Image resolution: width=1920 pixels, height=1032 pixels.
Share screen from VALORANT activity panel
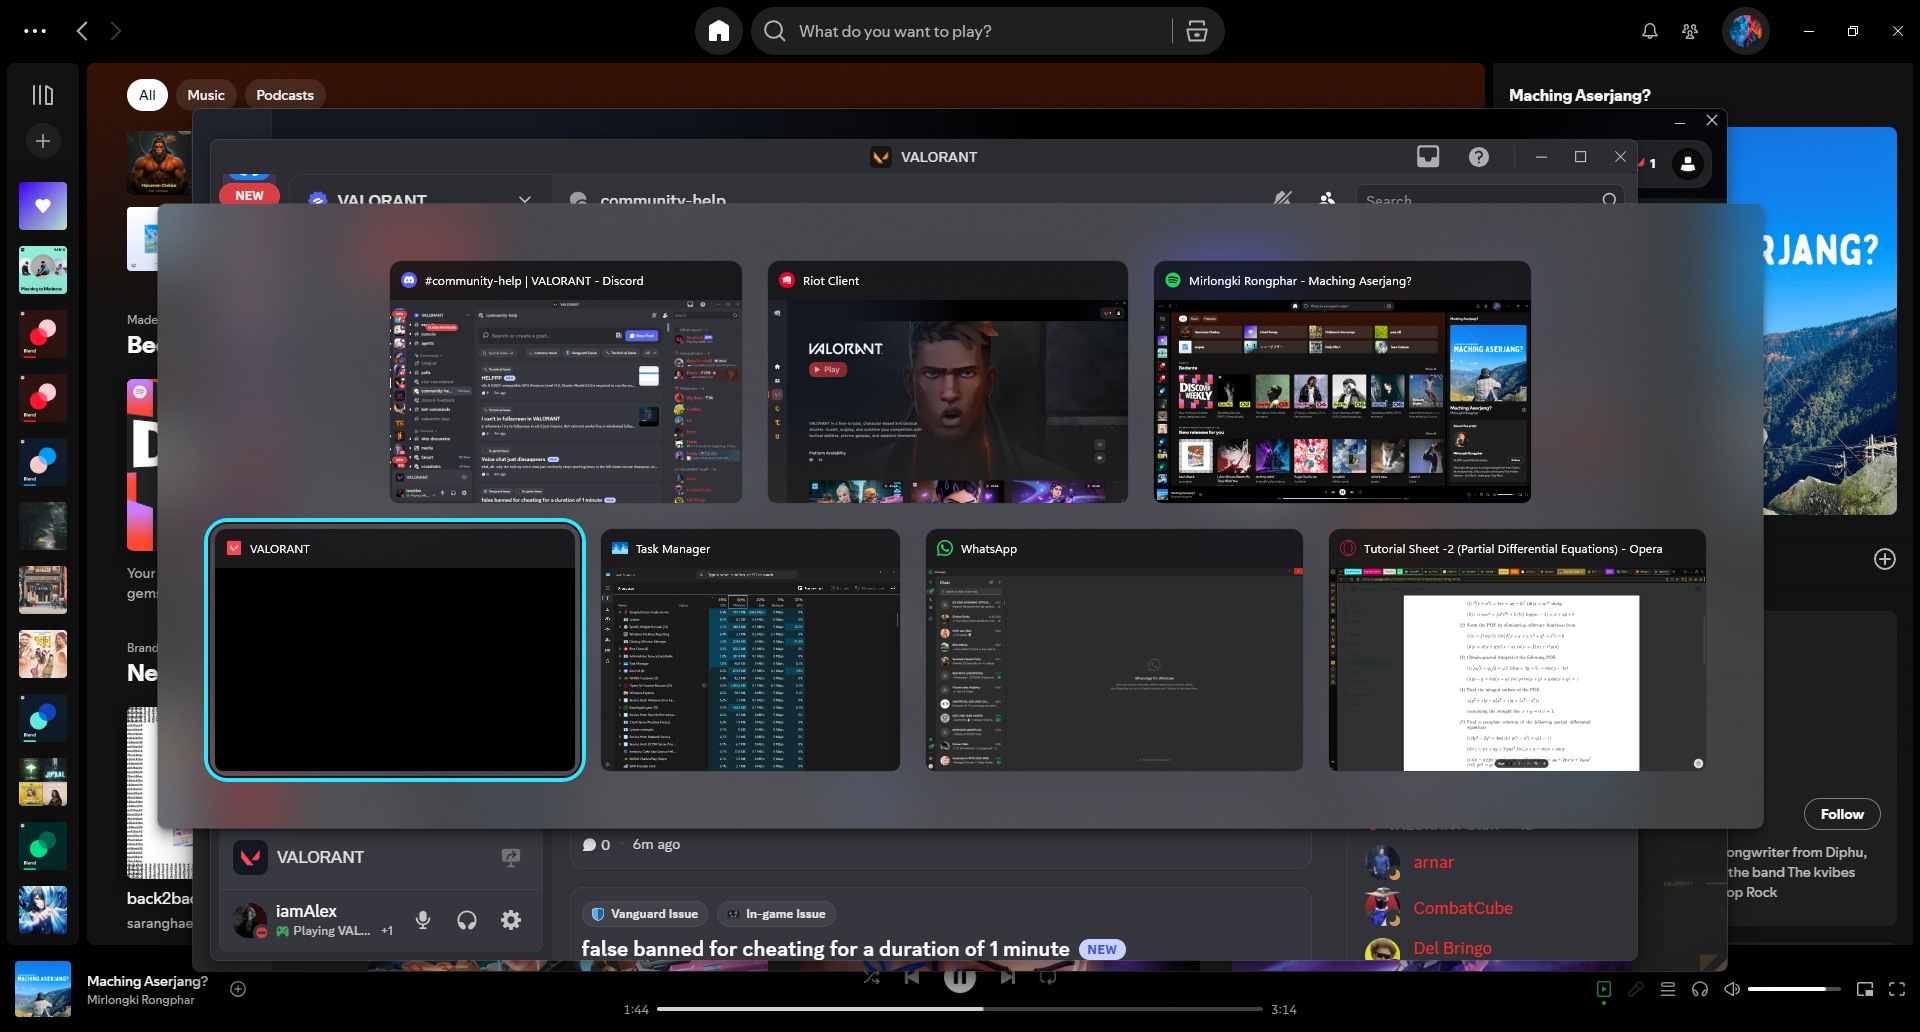pyautogui.click(x=511, y=857)
